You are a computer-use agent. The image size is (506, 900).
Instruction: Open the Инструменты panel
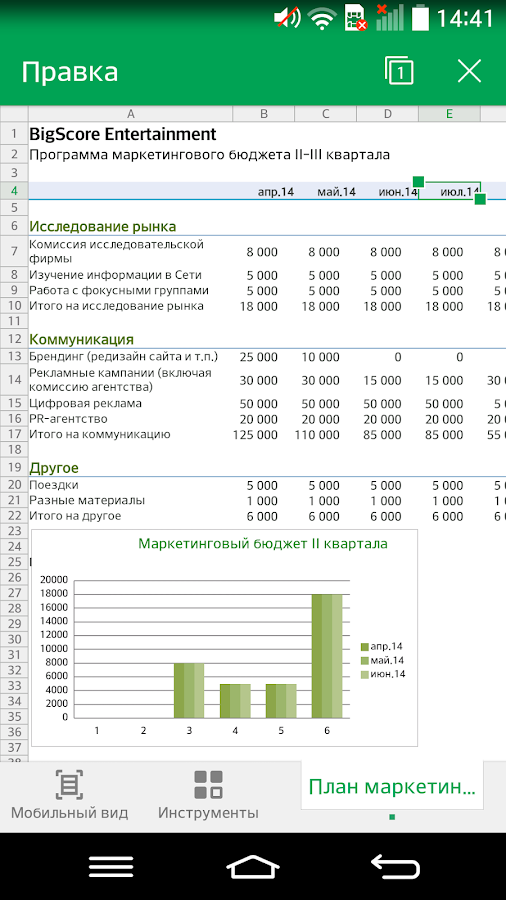(208, 796)
